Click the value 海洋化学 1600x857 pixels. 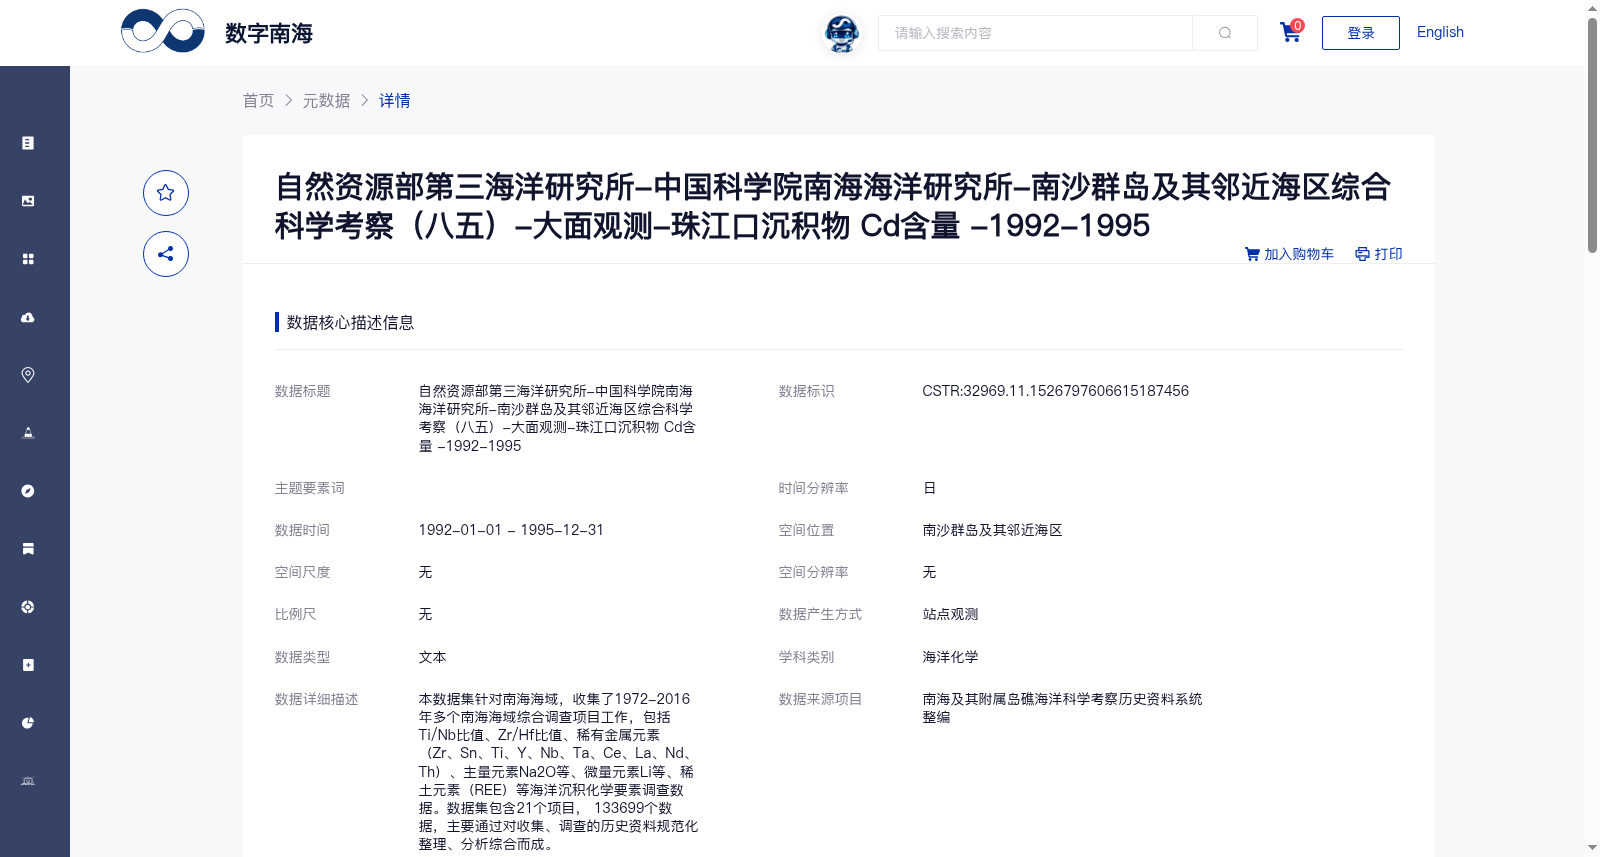[950, 657]
